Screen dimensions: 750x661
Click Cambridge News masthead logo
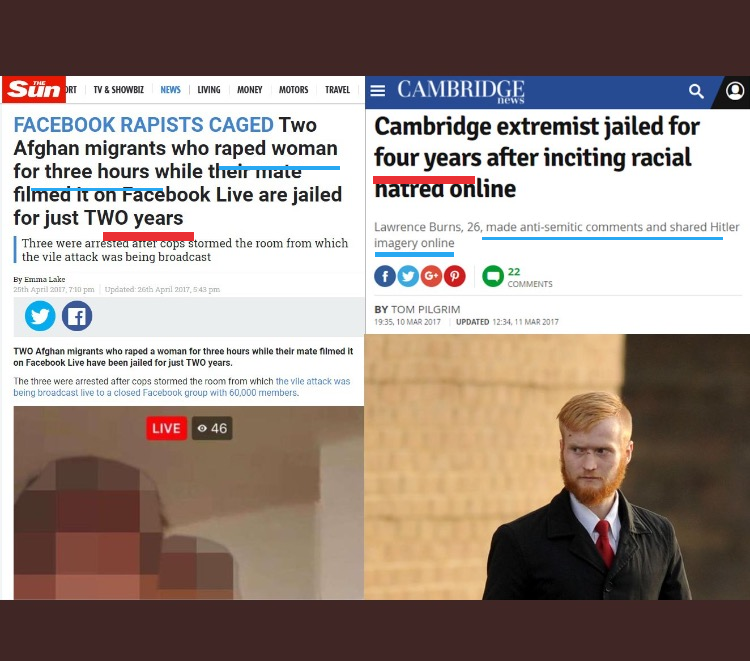point(461,91)
